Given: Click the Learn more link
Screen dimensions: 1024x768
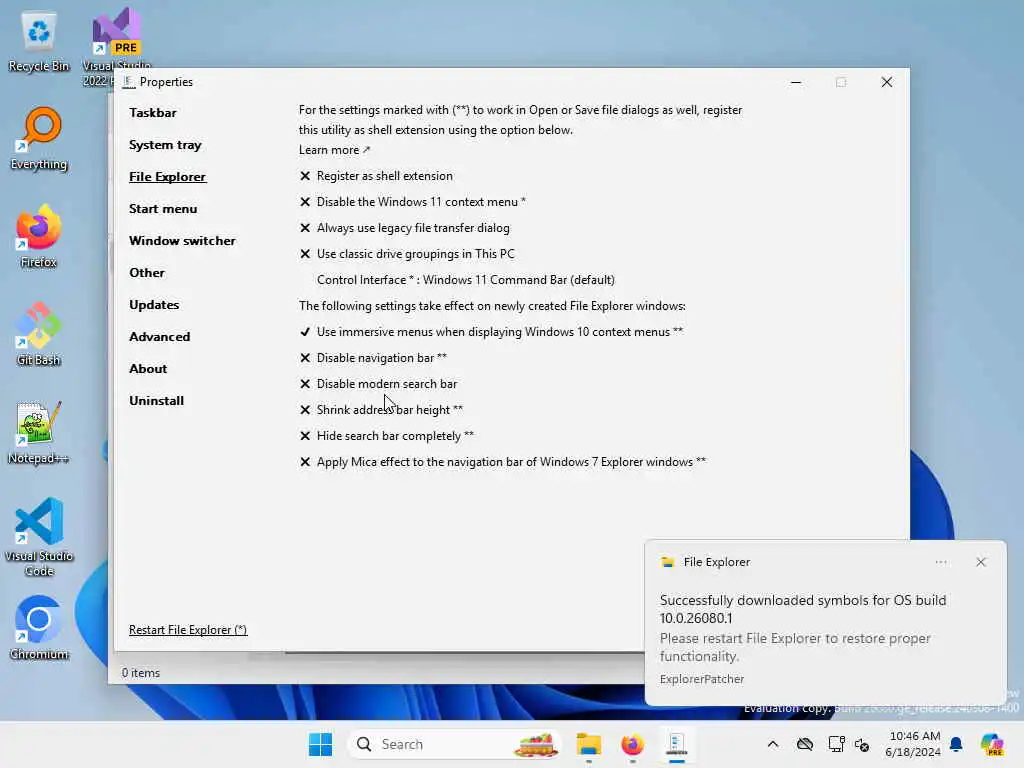Looking at the screenshot, I should 334,150.
